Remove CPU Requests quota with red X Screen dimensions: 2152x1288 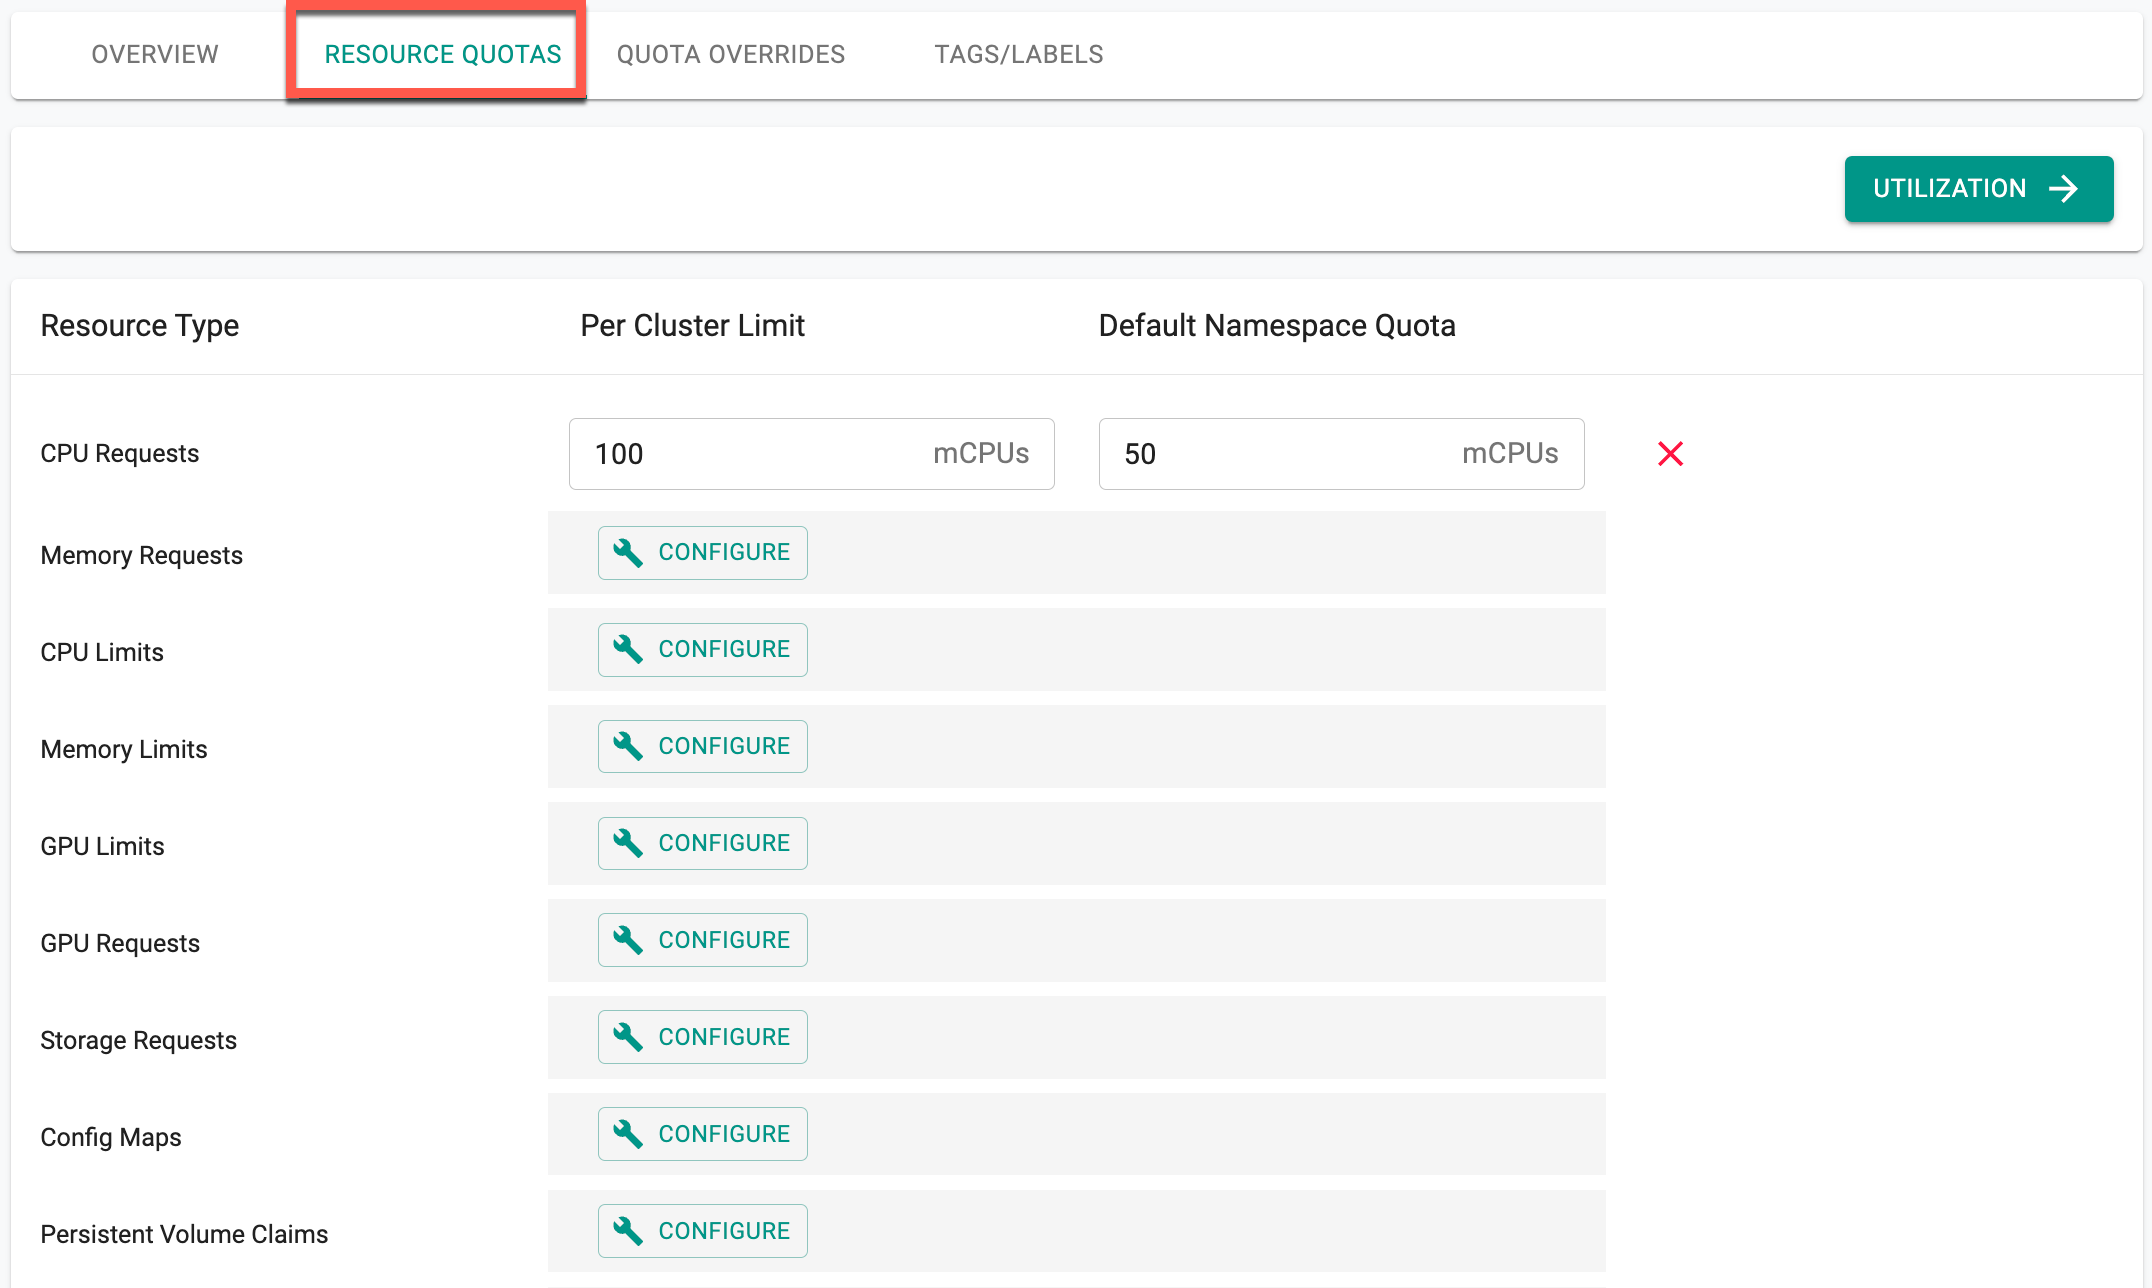click(1671, 452)
